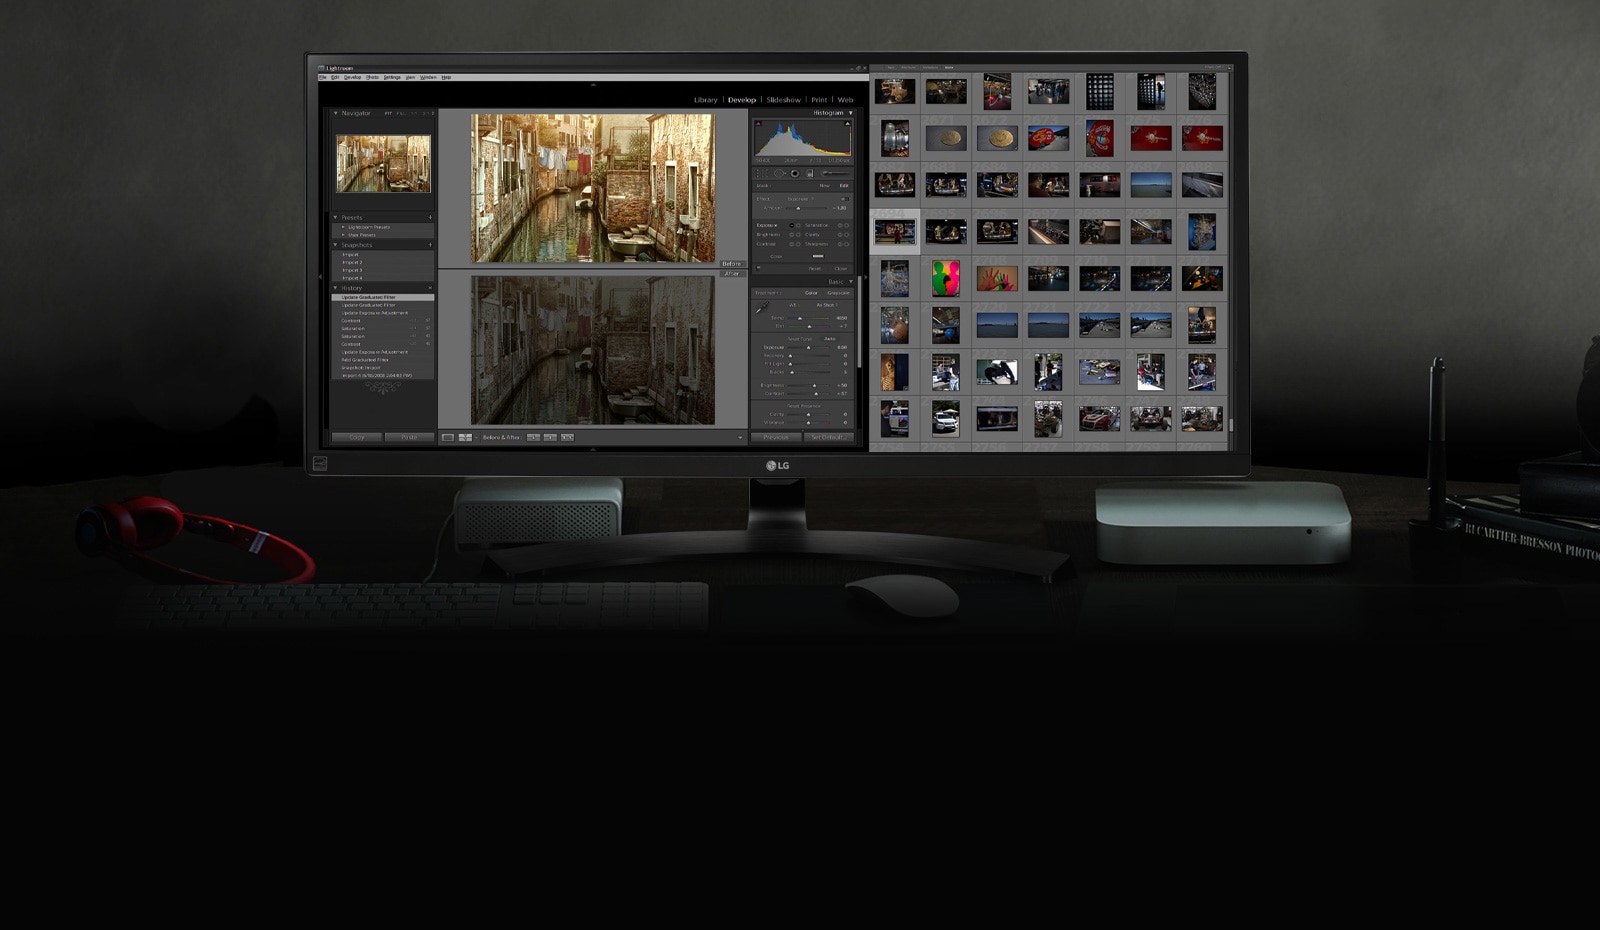
Task: Click the Auto tone button
Action: click(832, 339)
